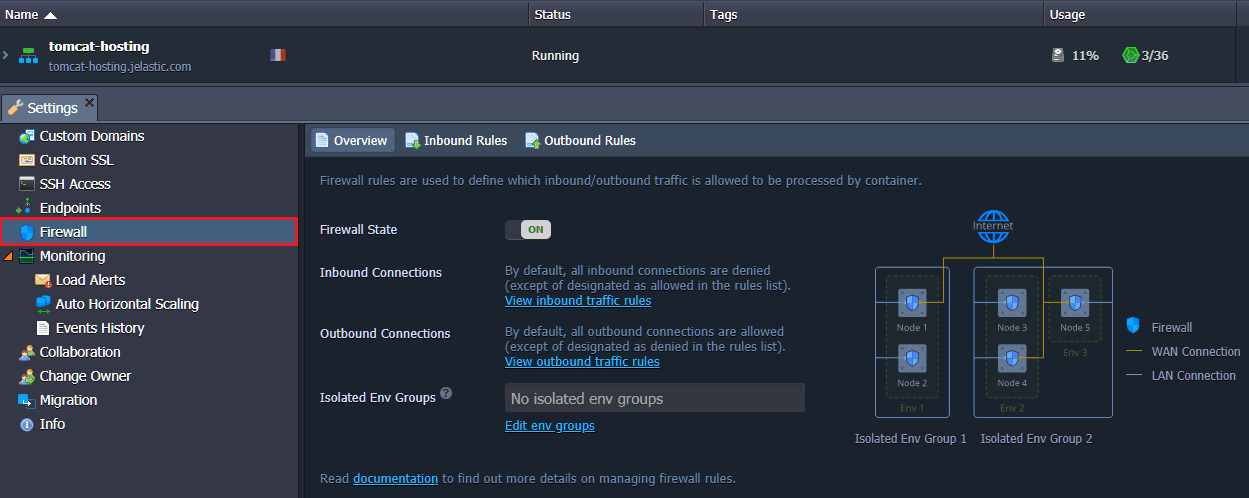Click the help icon beside Isolated Env Groups
1249x498 pixels.
click(x=446, y=394)
